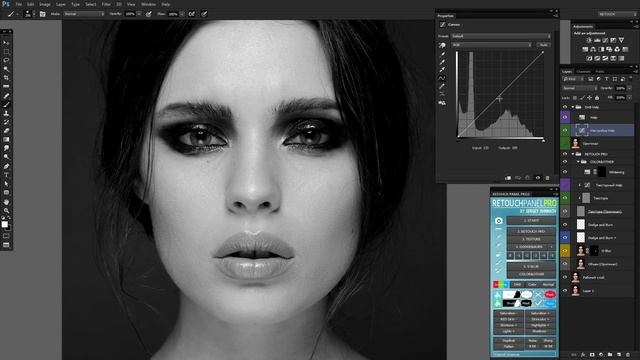Select the Zoom tool in toolbar
This screenshot has width=640, height=360.
tap(6, 210)
